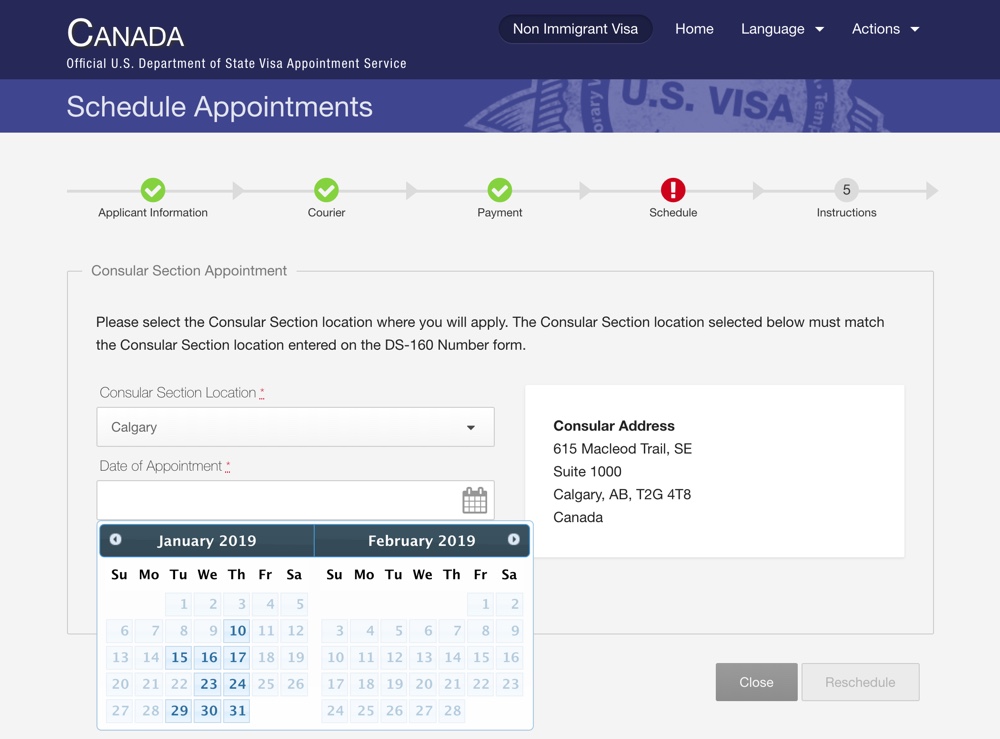Click the Schedule step label
The width and height of the screenshot is (1000, 739).
click(x=673, y=212)
